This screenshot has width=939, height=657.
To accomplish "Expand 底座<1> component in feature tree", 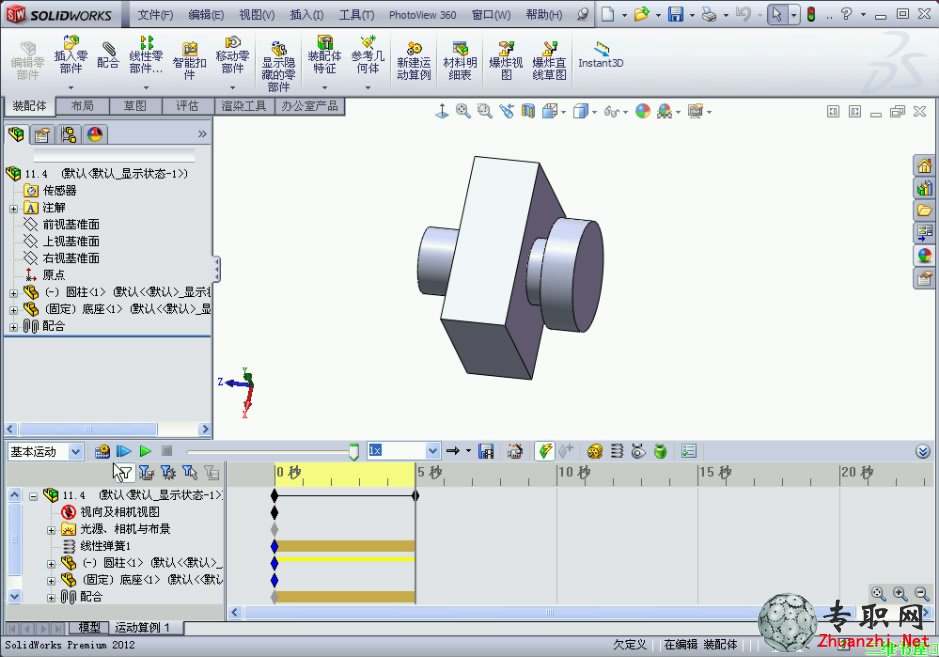I will pyautogui.click(x=13, y=310).
